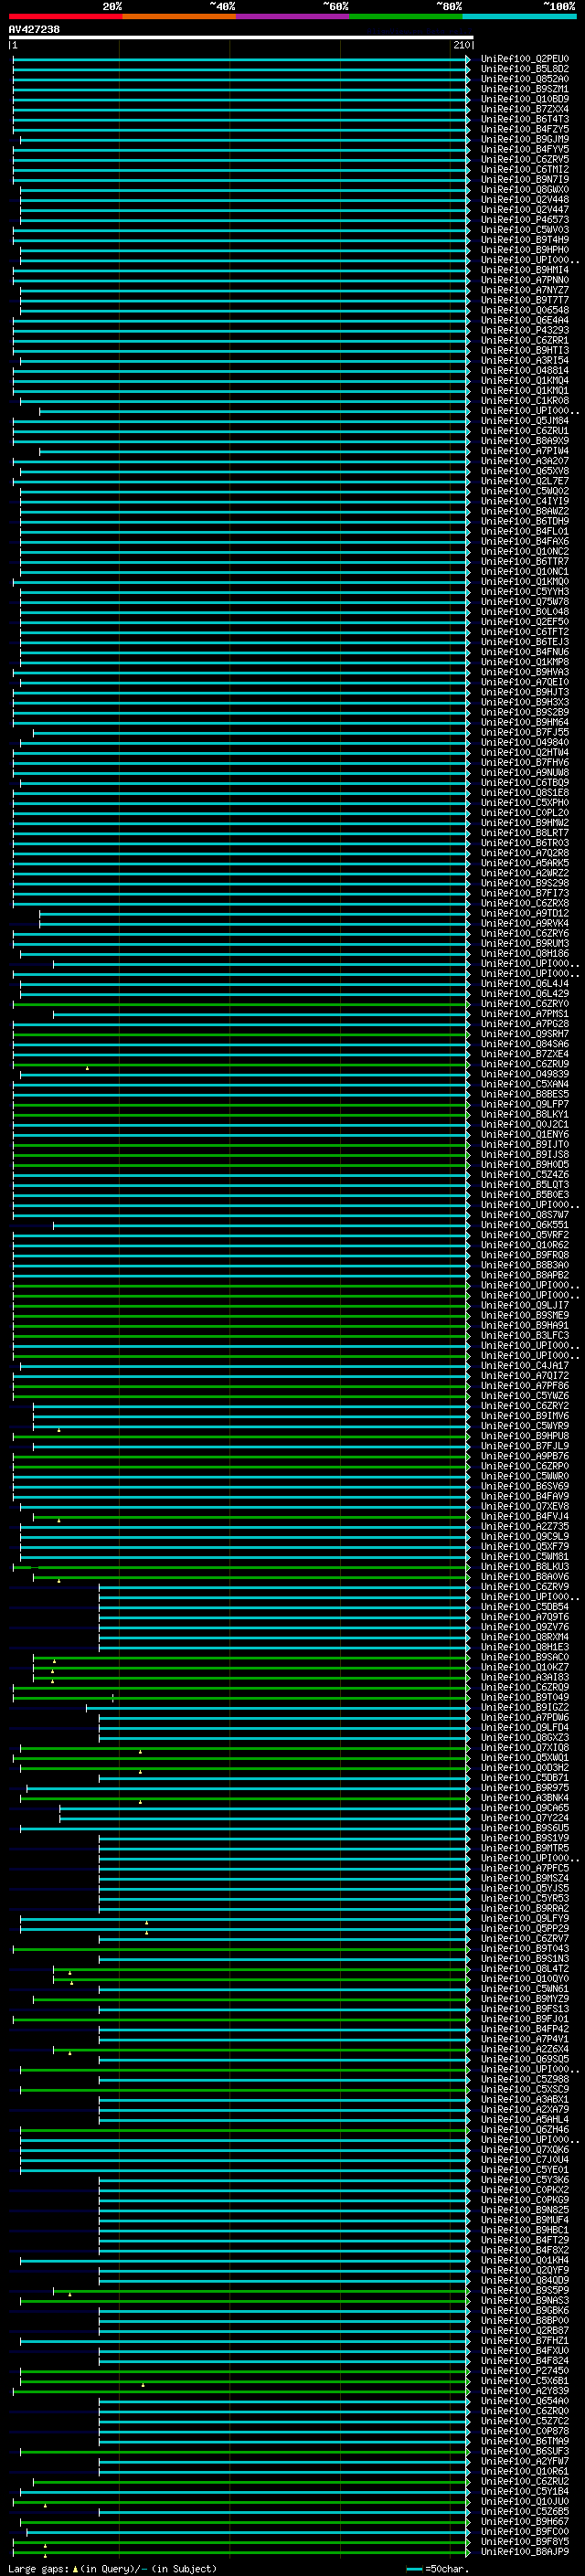
Task: Click the cyan ~100% legend color bar
Action: pyautogui.click(x=519, y=16)
